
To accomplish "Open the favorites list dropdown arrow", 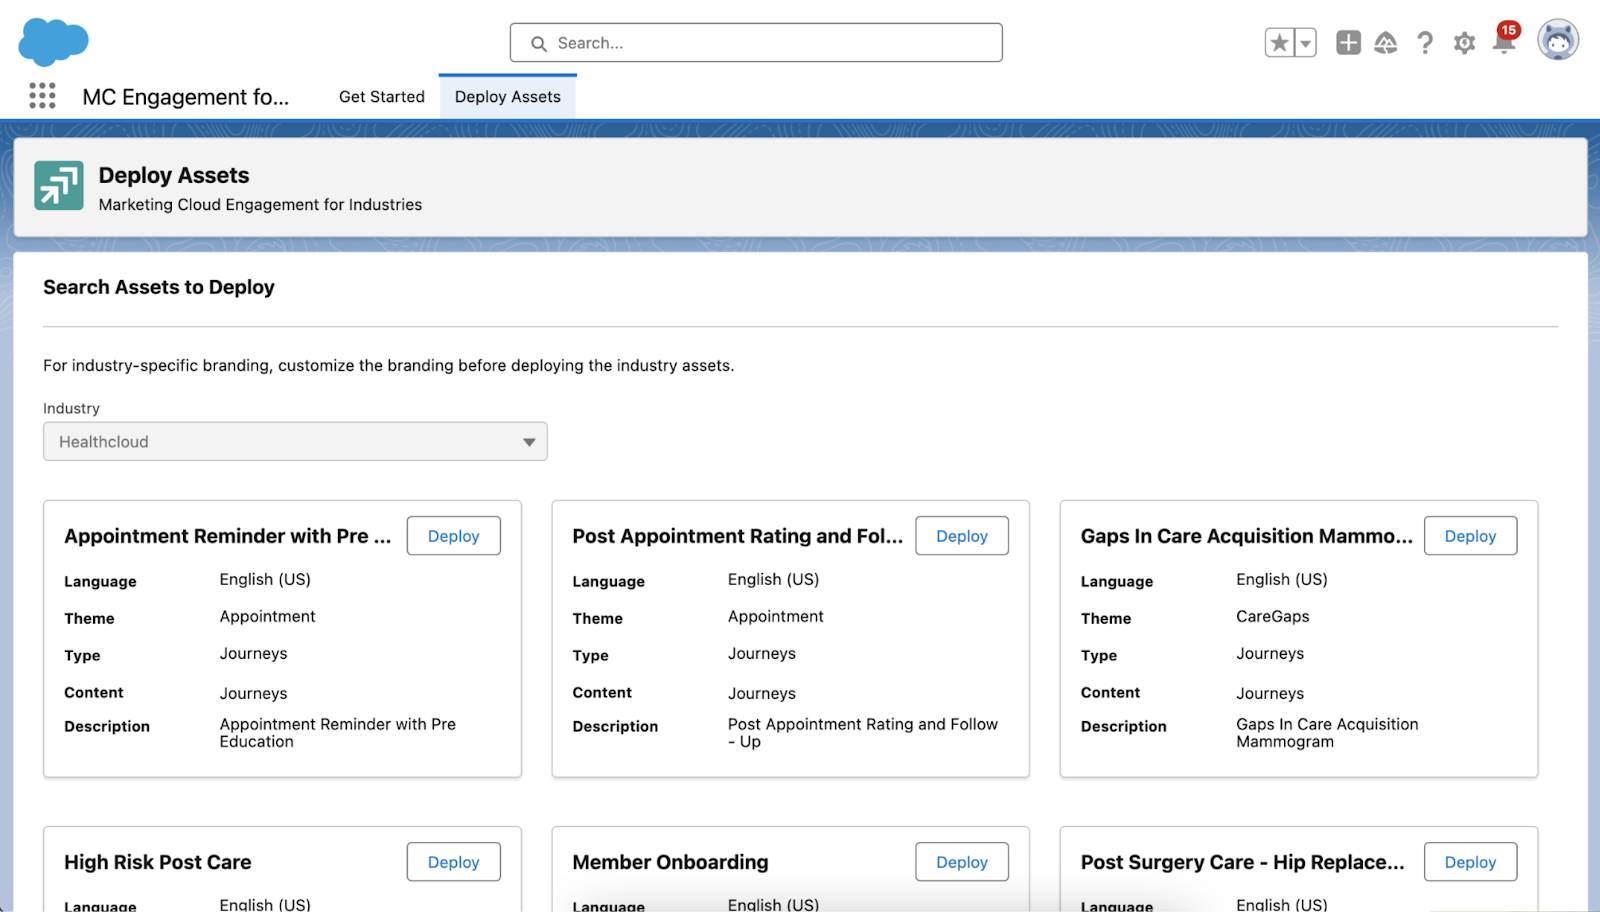I will [x=1305, y=43].
